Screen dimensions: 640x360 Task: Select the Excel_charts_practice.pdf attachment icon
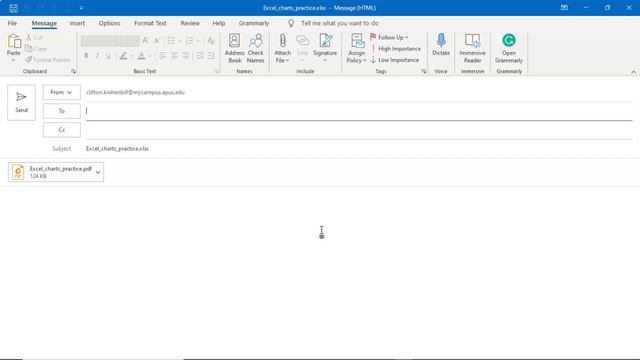[x=18, y=172]
